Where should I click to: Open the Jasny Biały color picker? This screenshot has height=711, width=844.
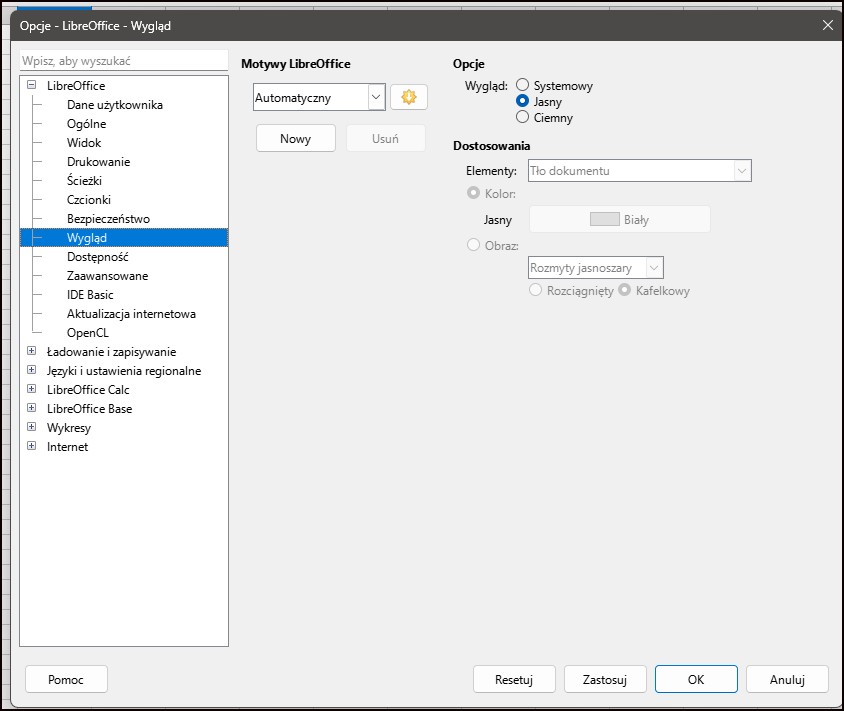pos(620,219)
